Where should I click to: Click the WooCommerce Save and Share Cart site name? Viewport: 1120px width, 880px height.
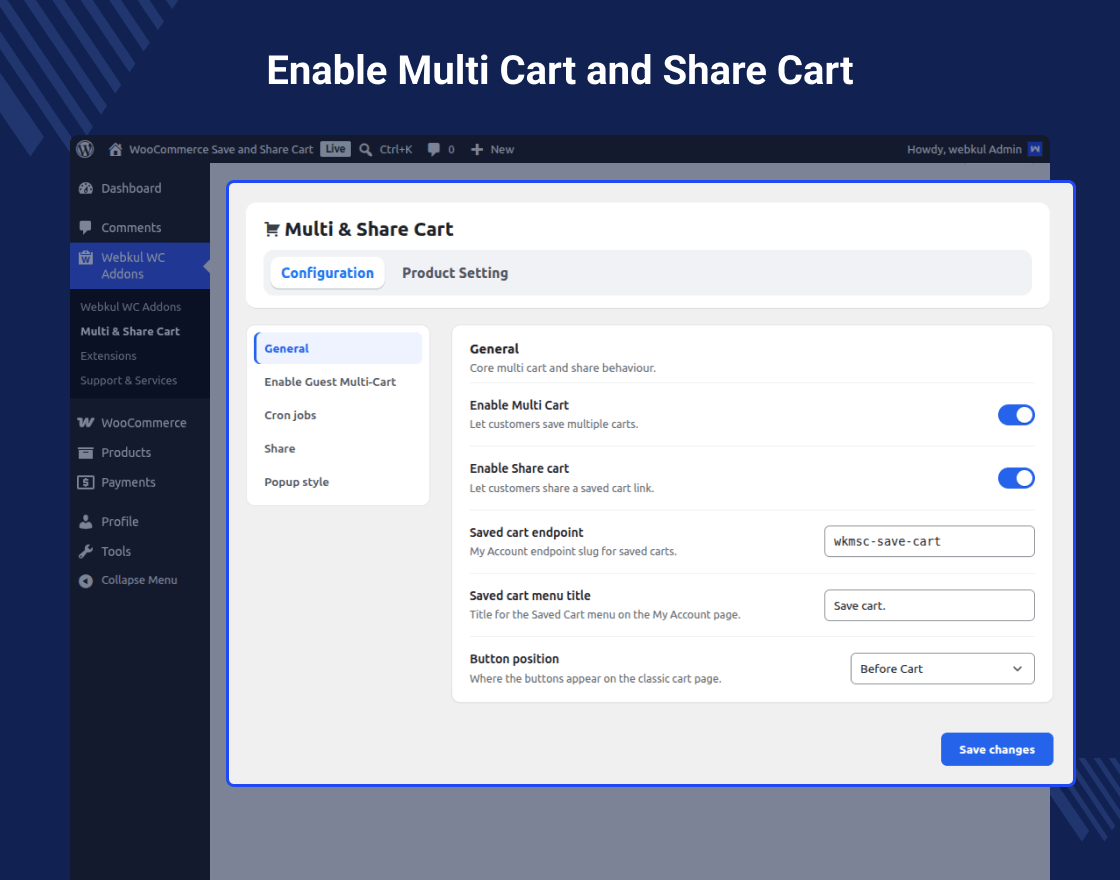point(221,149)
